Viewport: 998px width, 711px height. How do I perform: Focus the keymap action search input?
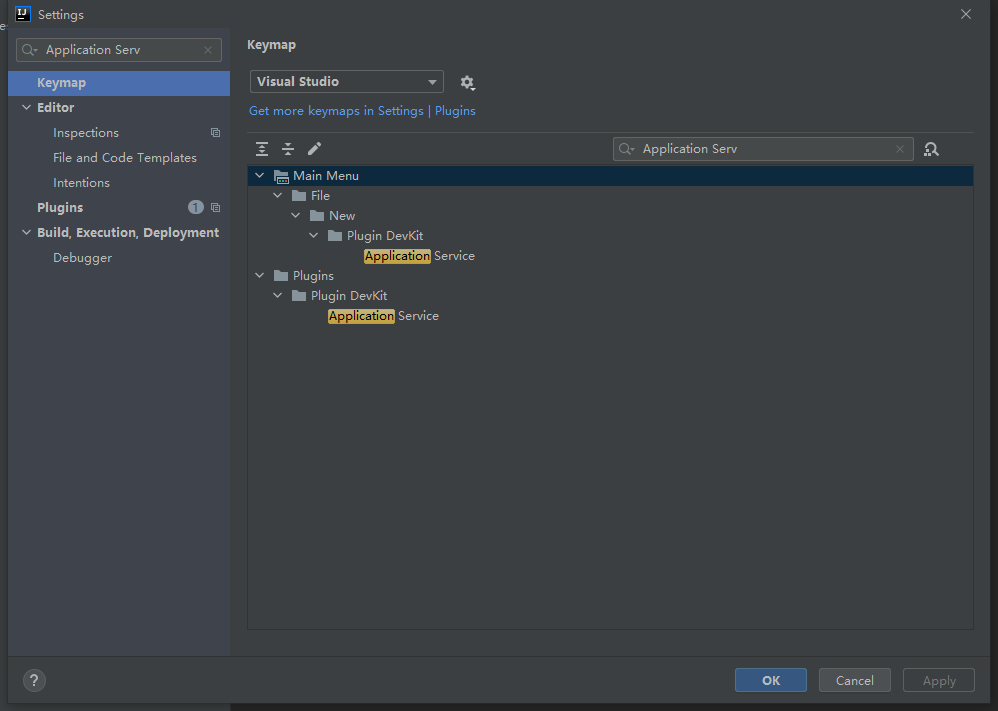764,149
